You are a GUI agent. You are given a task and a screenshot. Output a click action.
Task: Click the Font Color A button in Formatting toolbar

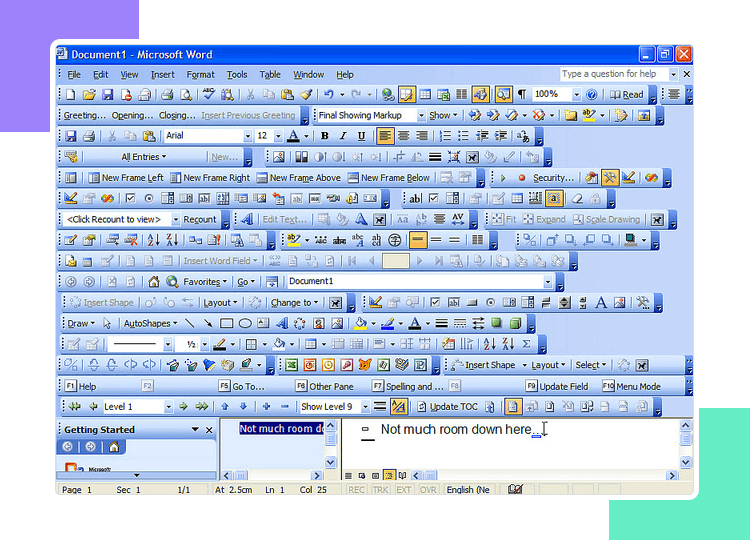pos(294,136)
